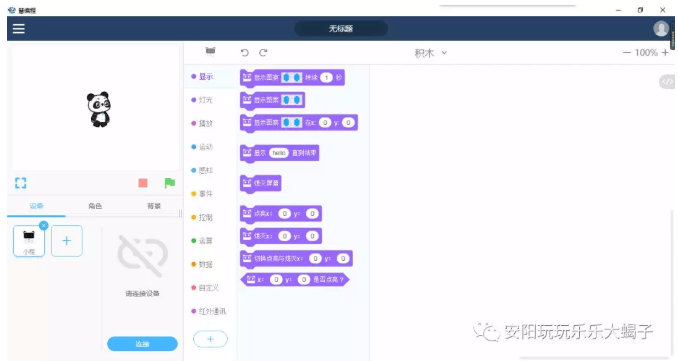This screenshot has height=361, width=678.
Task: Click the hello text field in display block
Action: pyautogui.click(x=278, y=153)
